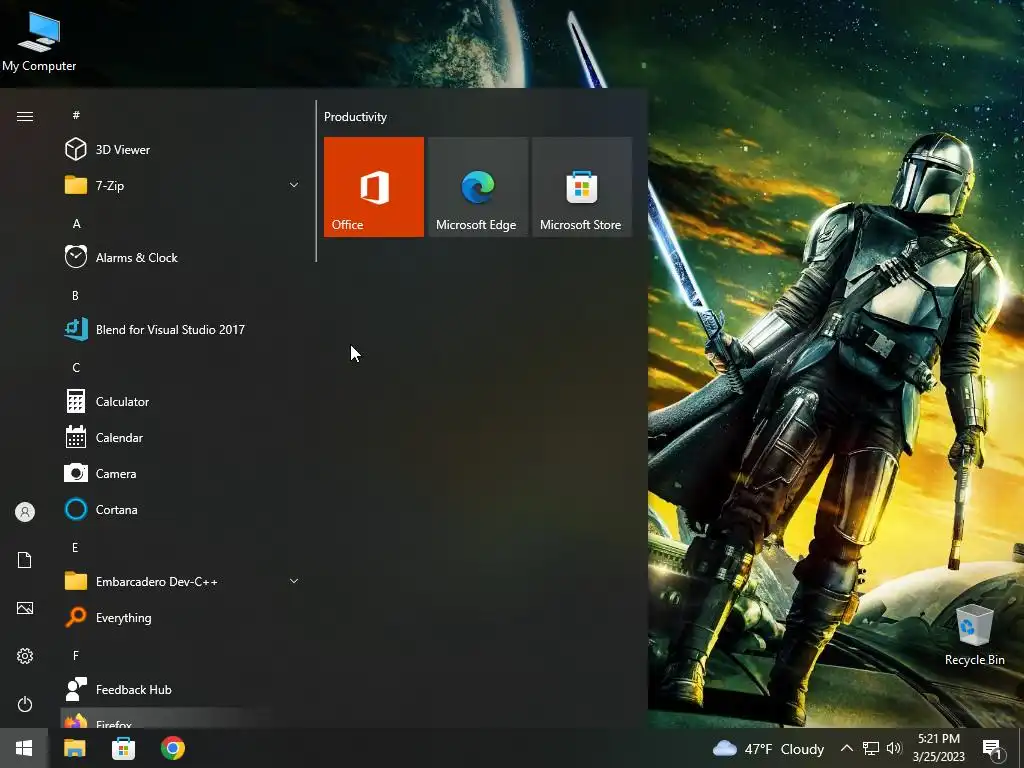1024x768 pixels.
Task: Open Blend for Visual Studio 2017
Action: click(182, 330)
